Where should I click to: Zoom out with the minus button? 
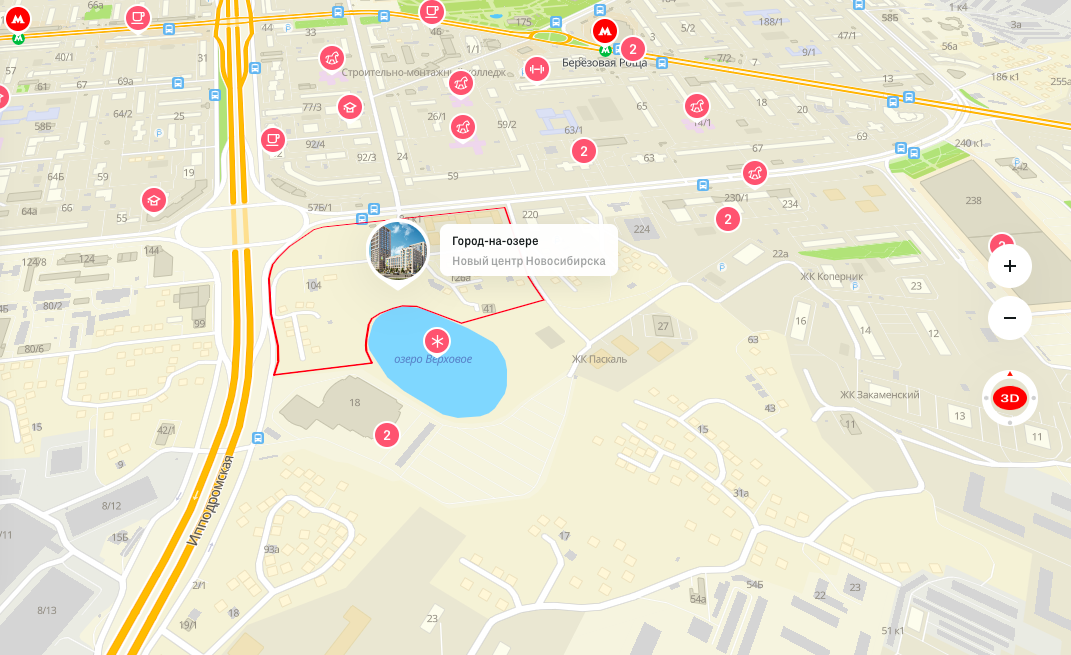coord(1010,318)
